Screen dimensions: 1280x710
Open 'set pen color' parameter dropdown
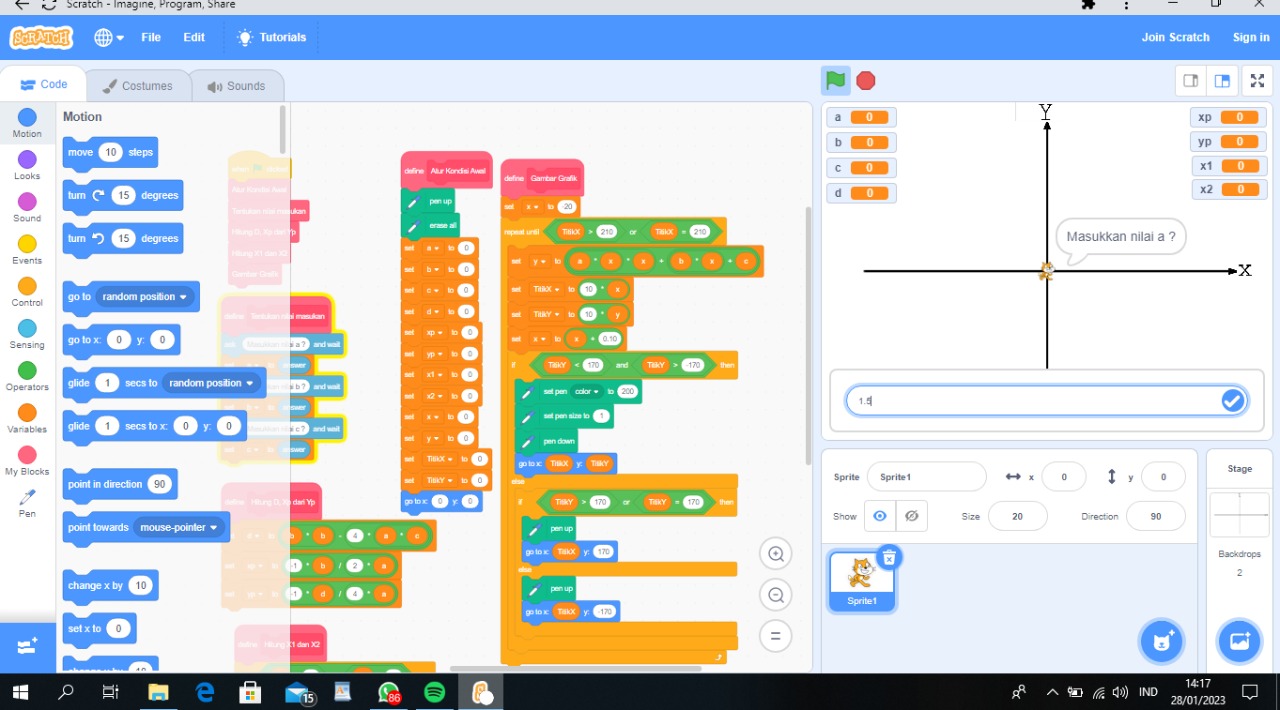coord(586,391)
